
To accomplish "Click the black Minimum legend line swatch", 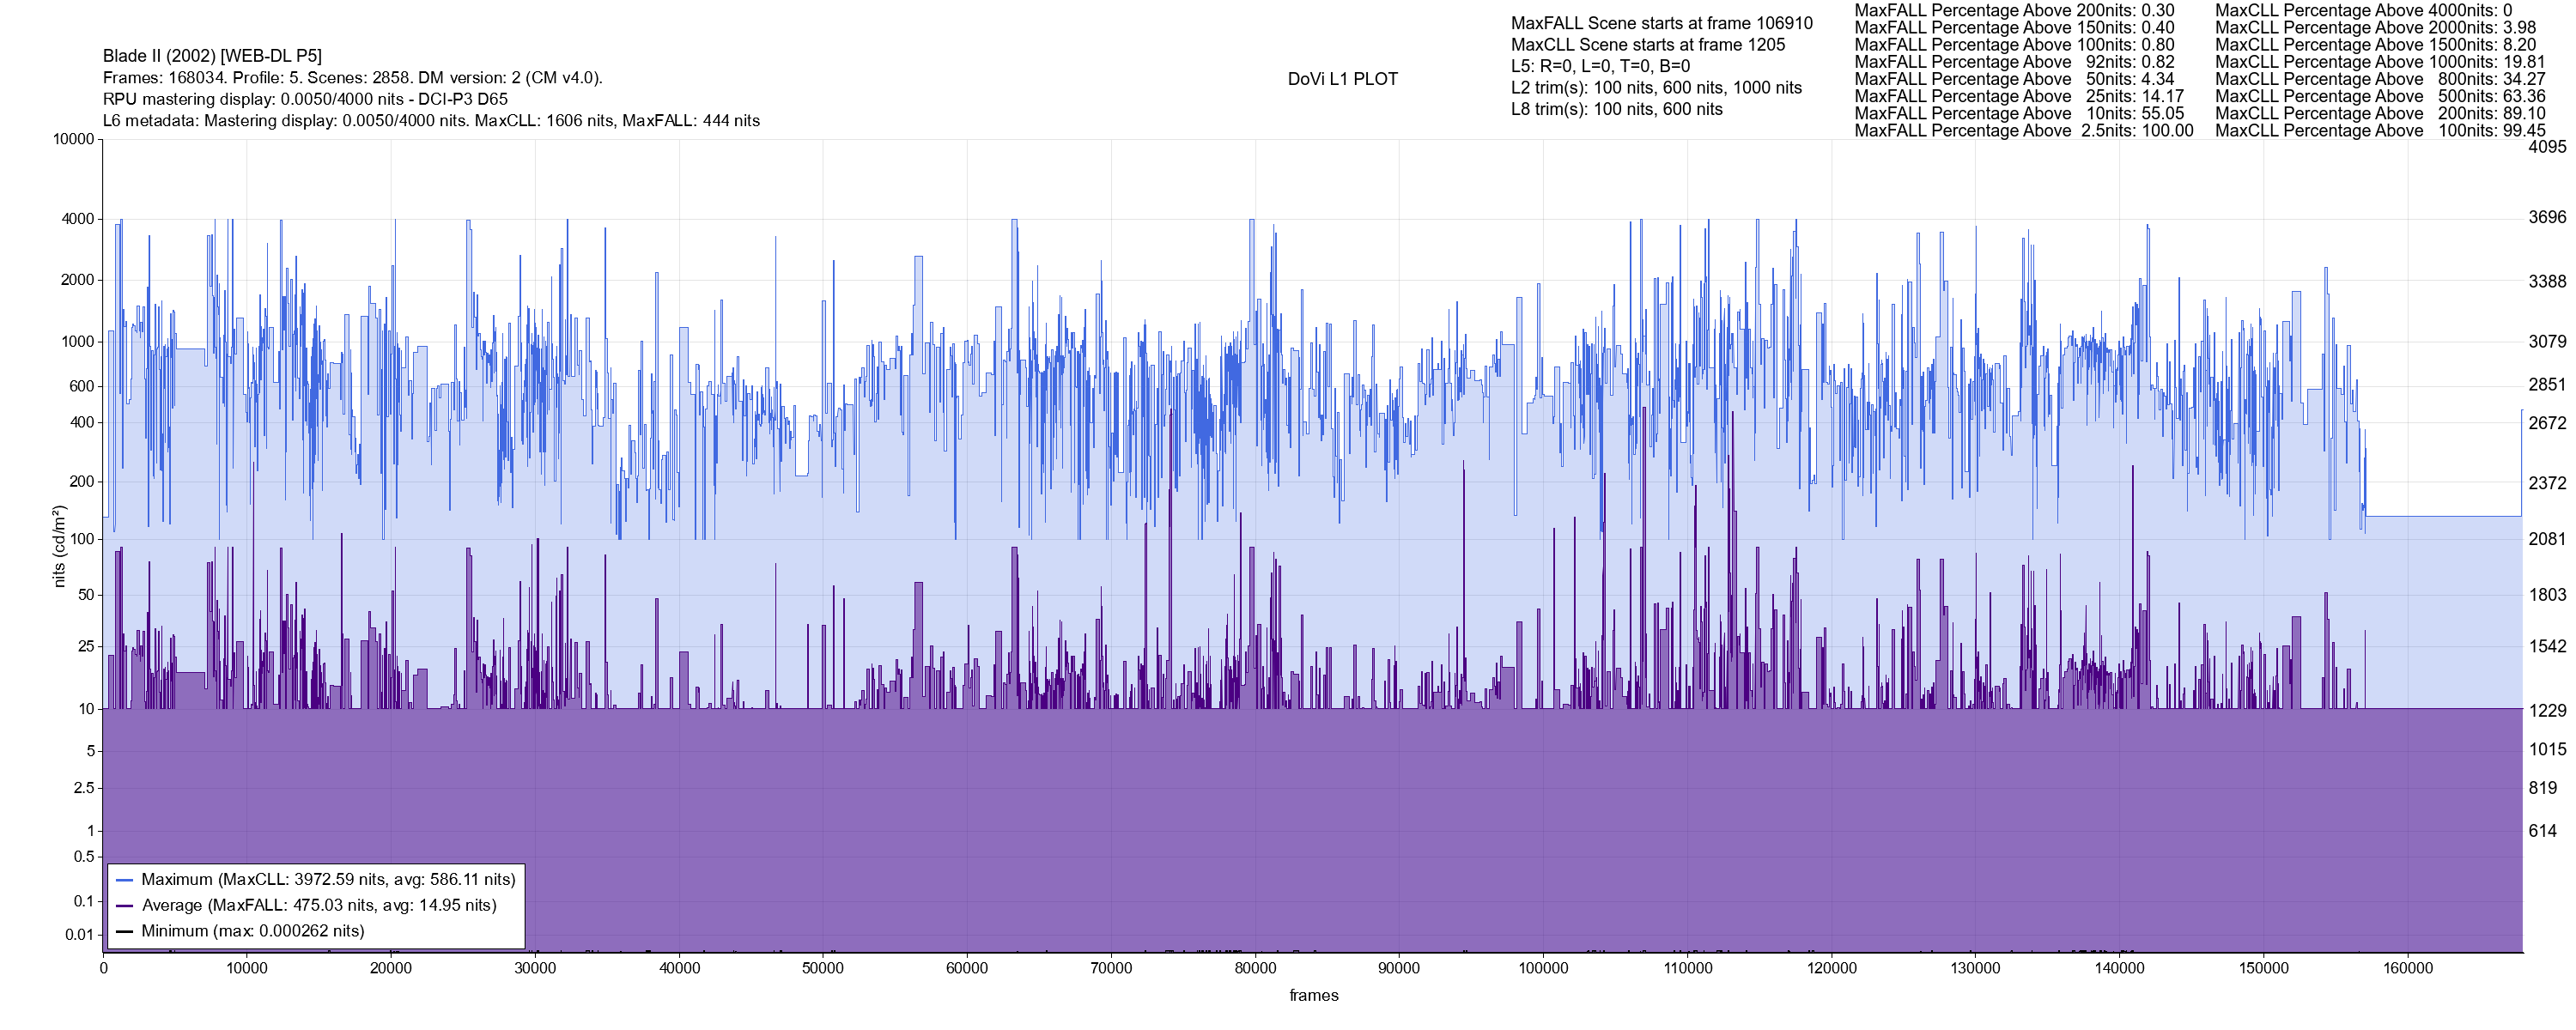I will 125,931.
